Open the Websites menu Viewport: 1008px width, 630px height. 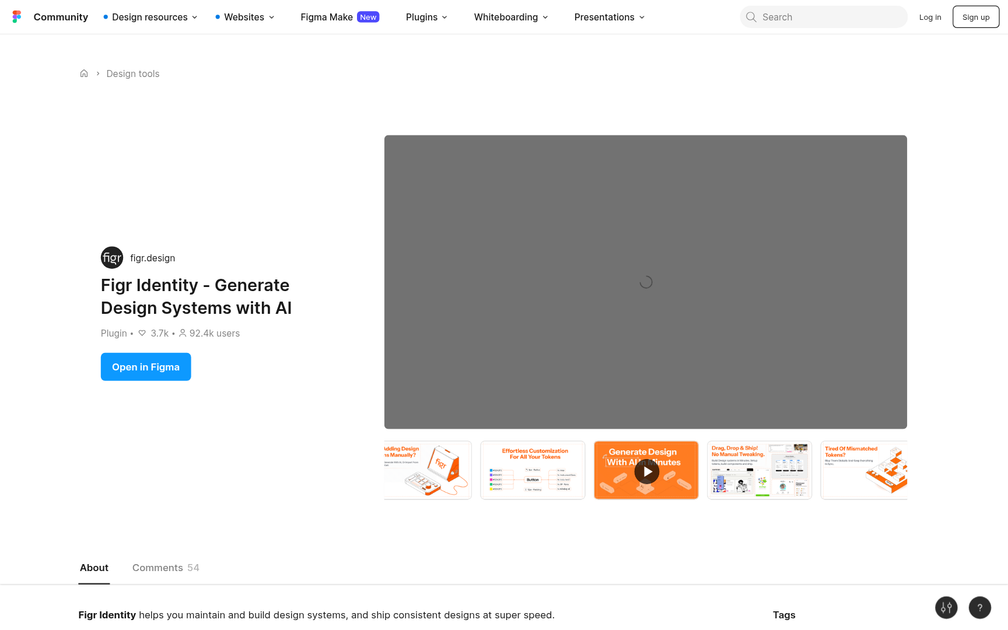[244, 17]
